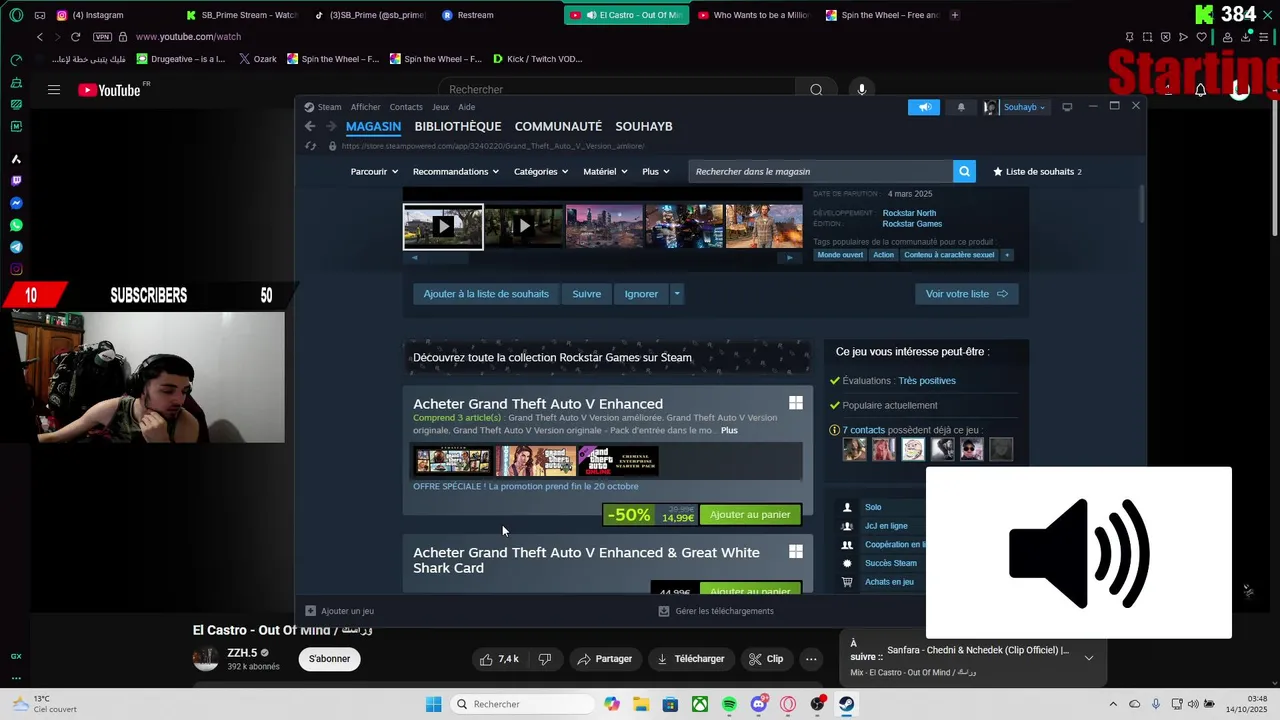Image resolution: width=1280 pixels, height=720 pixels.
Task: Open Telegram in Opera sidebar
Action: click(16, 247)
